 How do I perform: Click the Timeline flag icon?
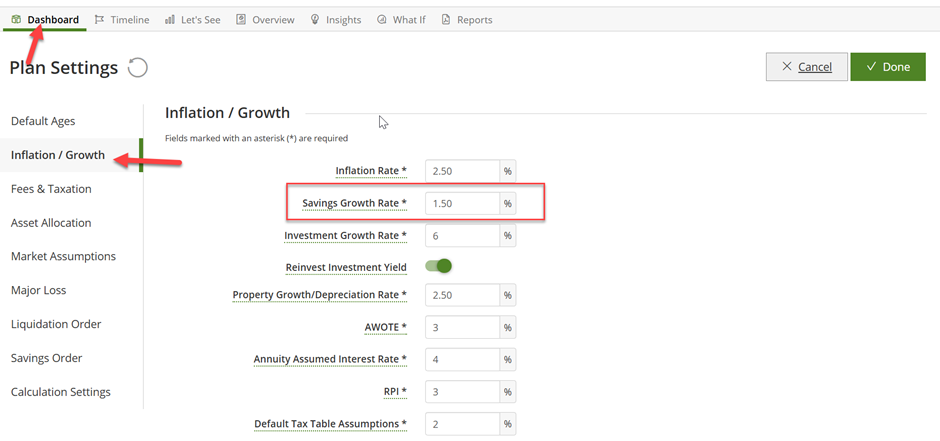tap(100, 20)
